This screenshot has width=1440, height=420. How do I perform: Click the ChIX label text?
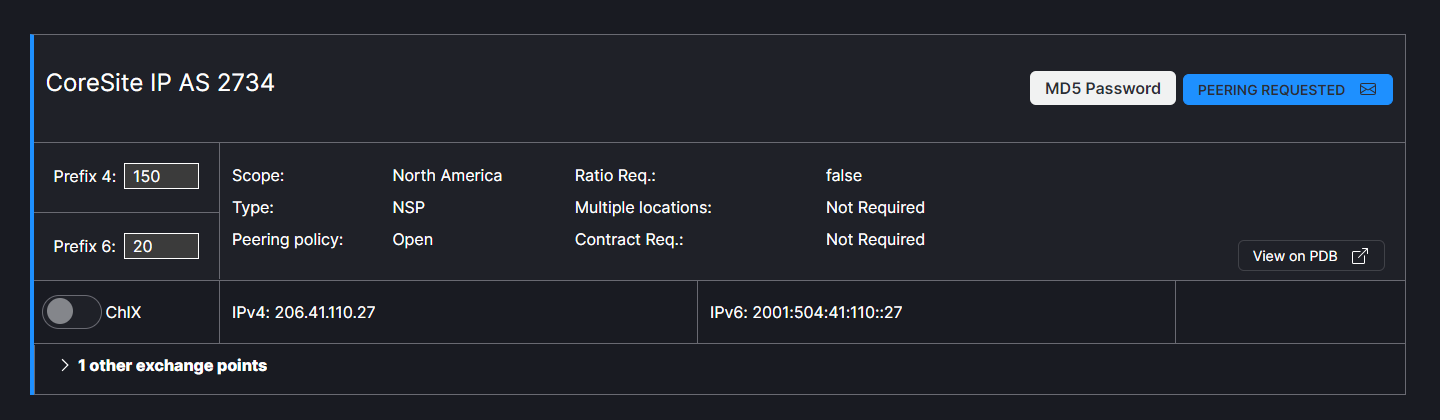[124, 313]
